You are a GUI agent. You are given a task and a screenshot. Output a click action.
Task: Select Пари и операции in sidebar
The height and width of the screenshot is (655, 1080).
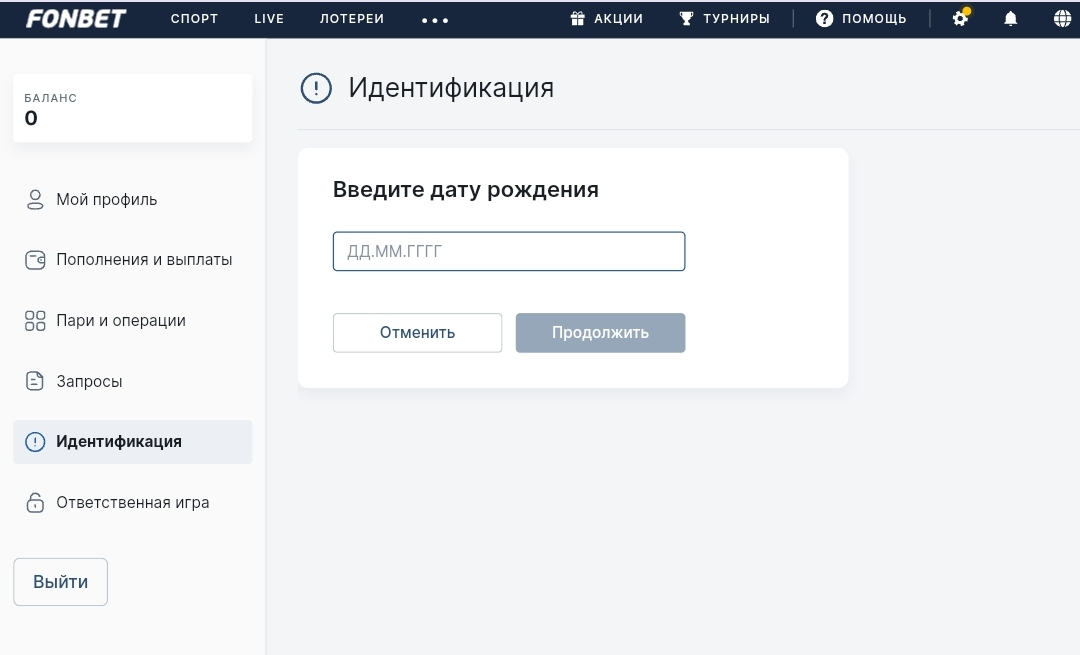coord(121,321)
